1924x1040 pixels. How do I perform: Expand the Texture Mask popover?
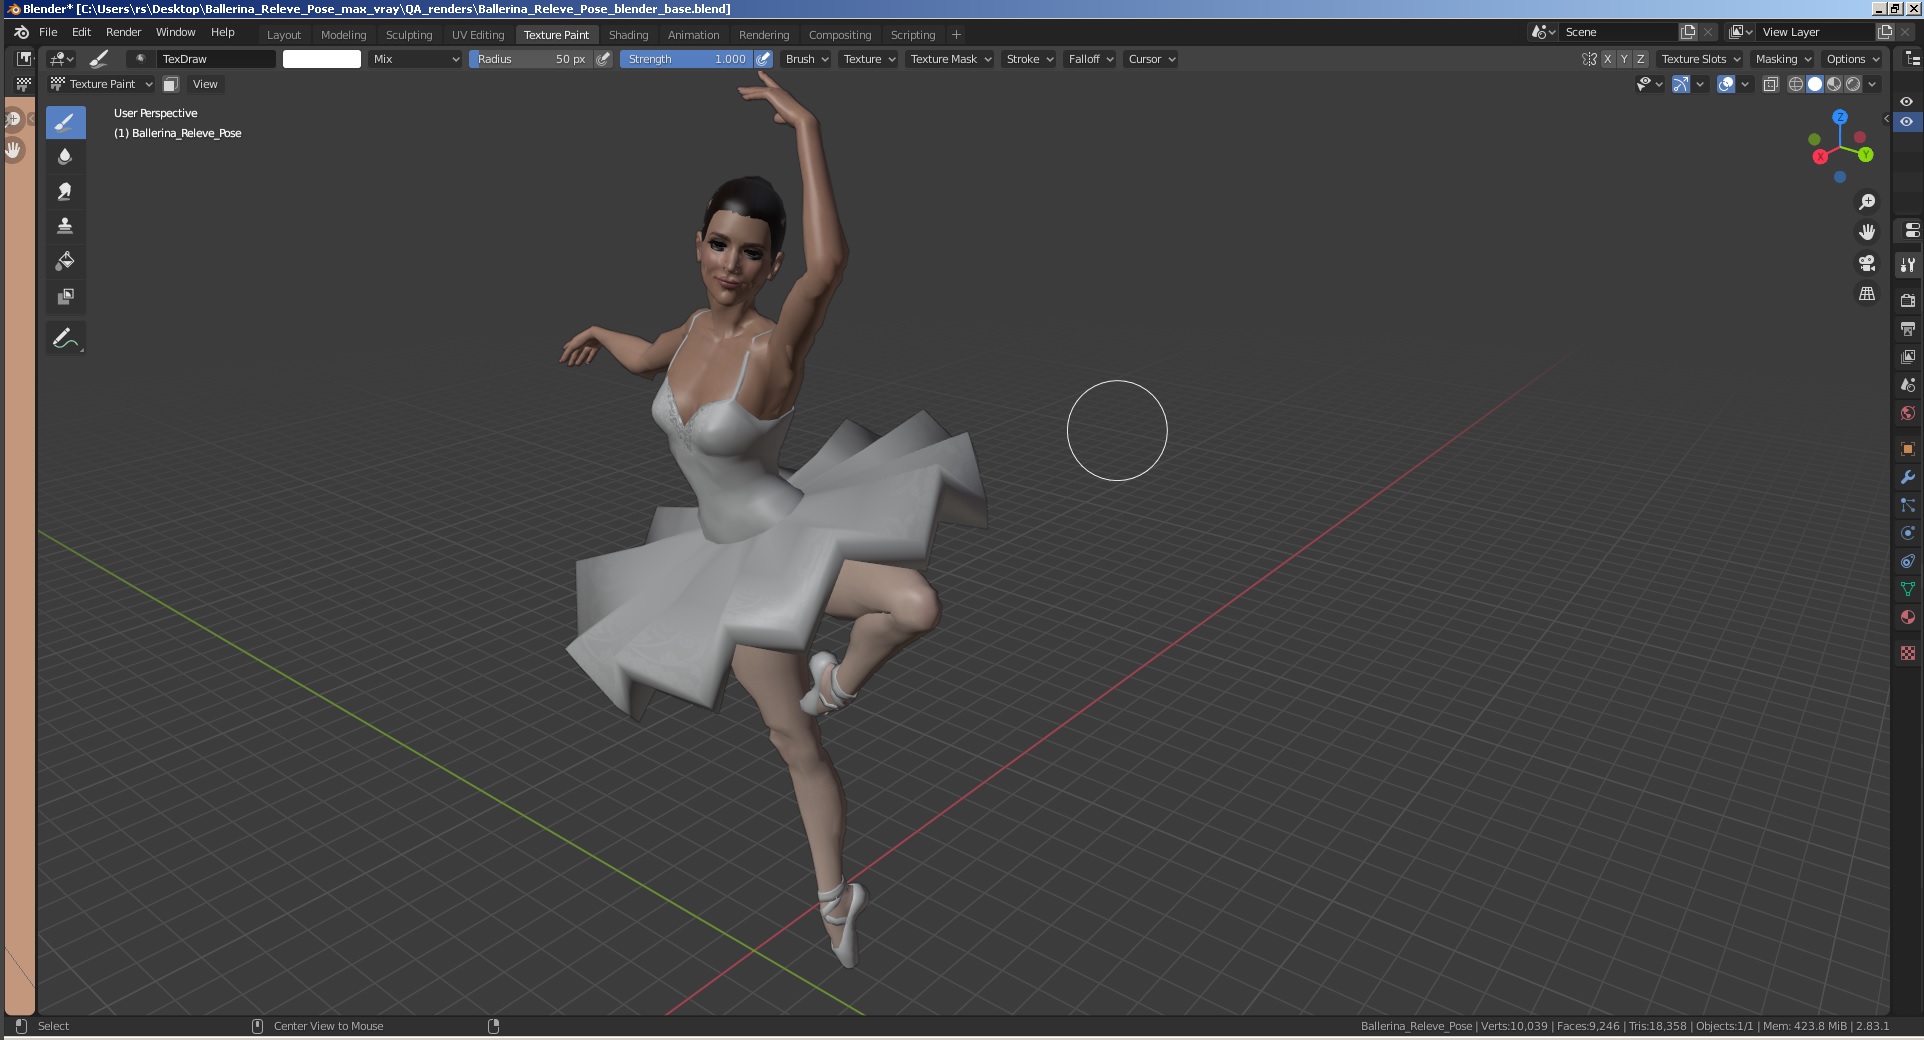(x=950, y=59)
